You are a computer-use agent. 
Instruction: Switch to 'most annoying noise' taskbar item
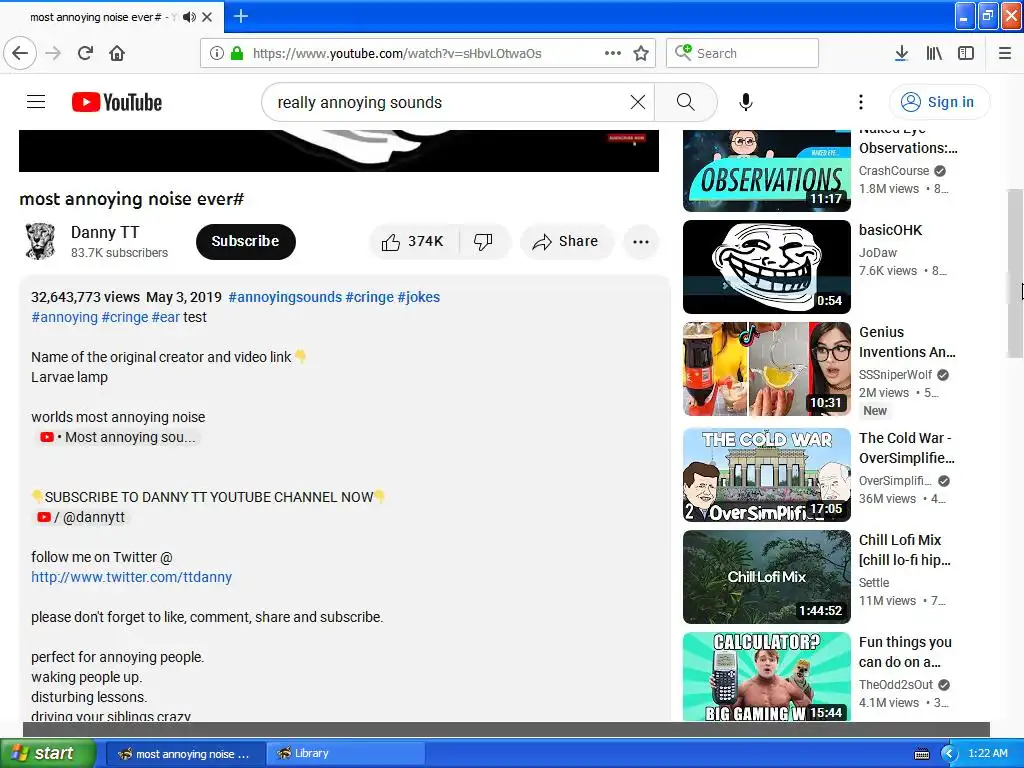pyautogui.click(x=185, y=754)
